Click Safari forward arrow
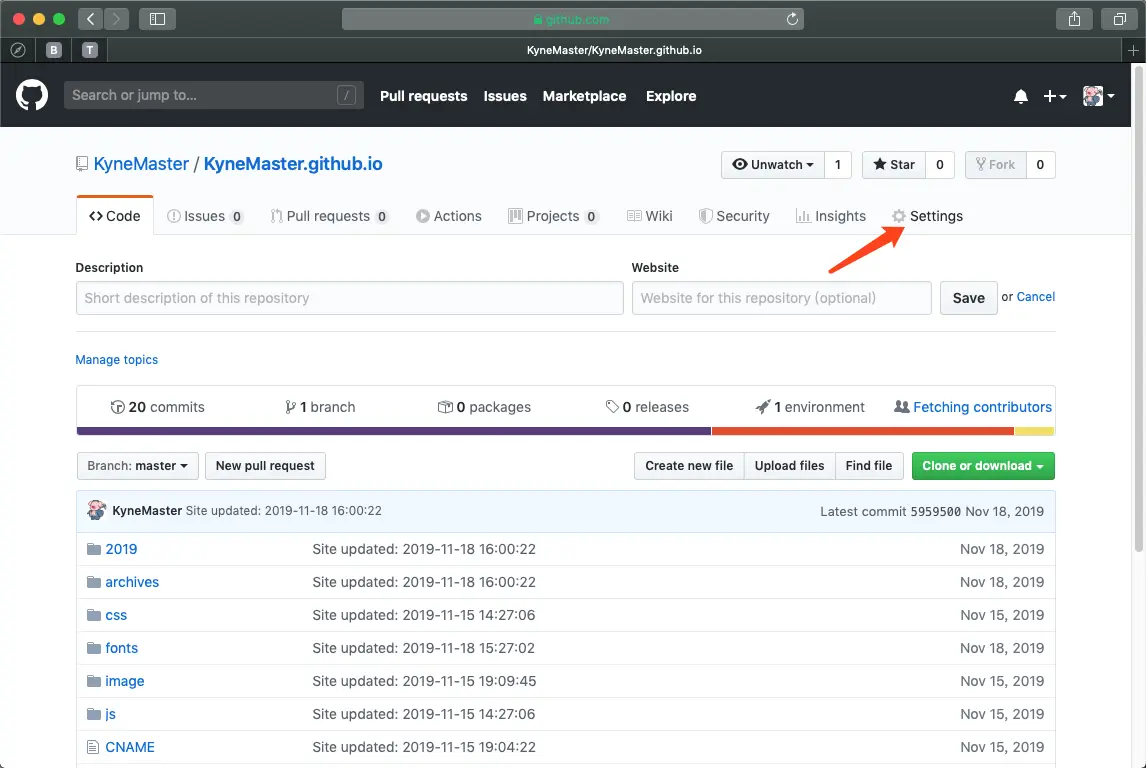 [116, 19]
